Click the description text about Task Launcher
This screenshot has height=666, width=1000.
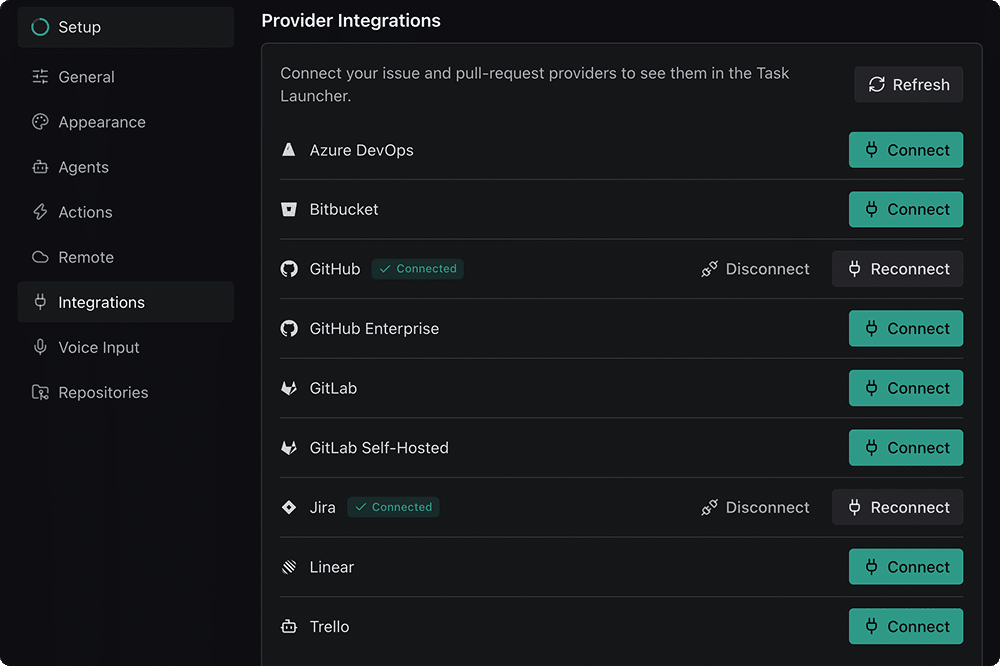pos(534,84)
